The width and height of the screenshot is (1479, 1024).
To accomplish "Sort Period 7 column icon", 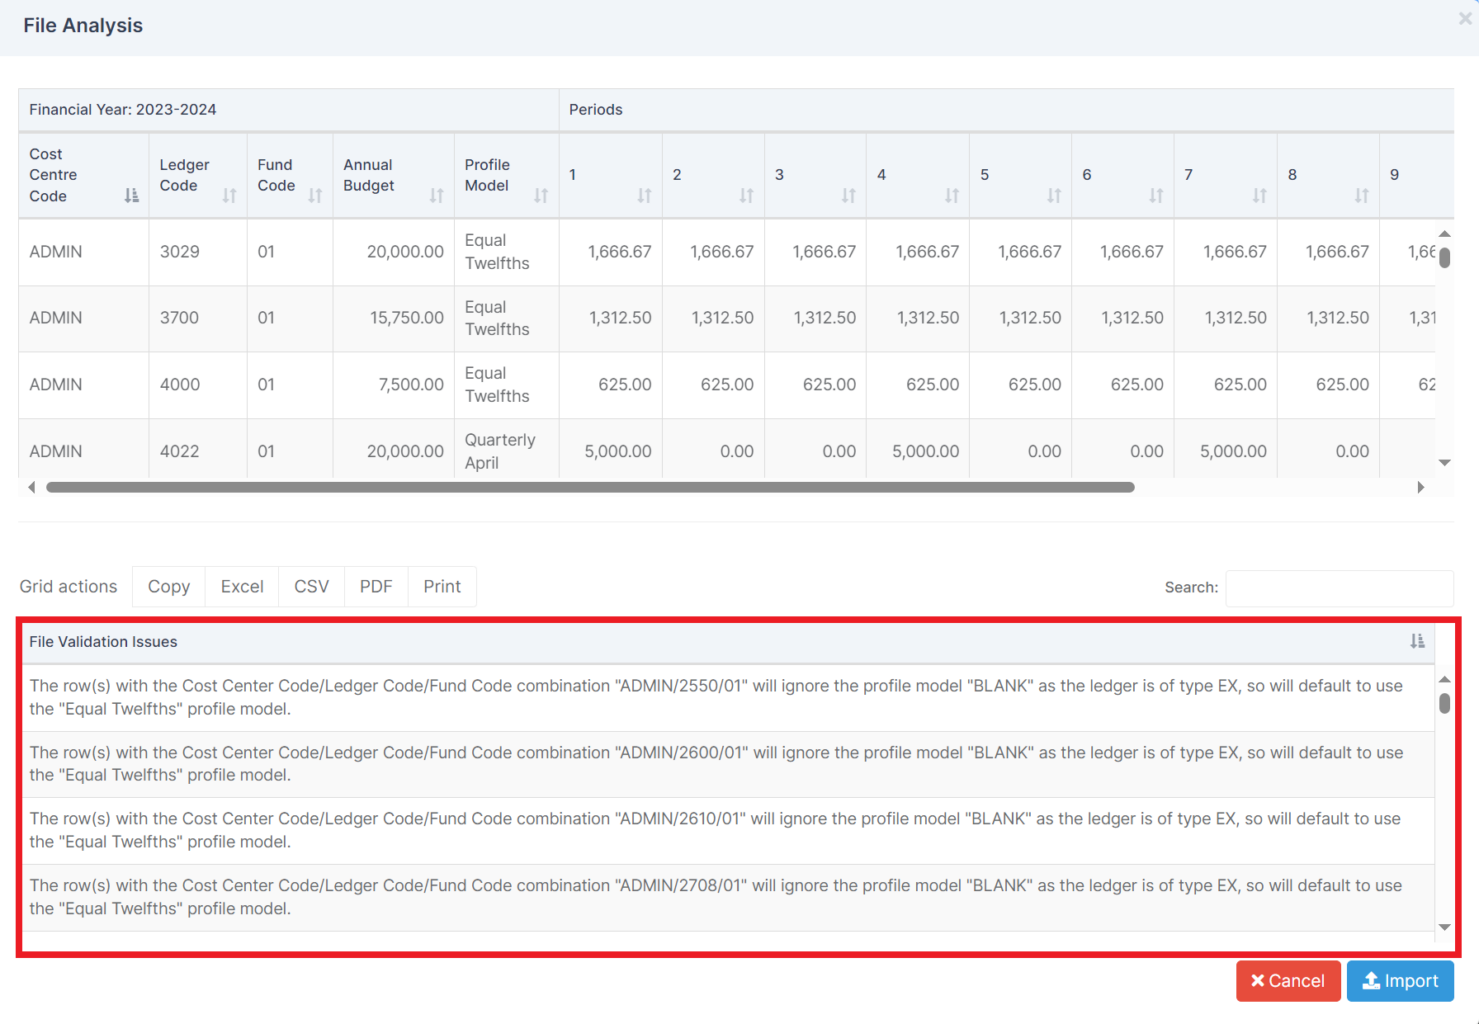I will 1259,196.
